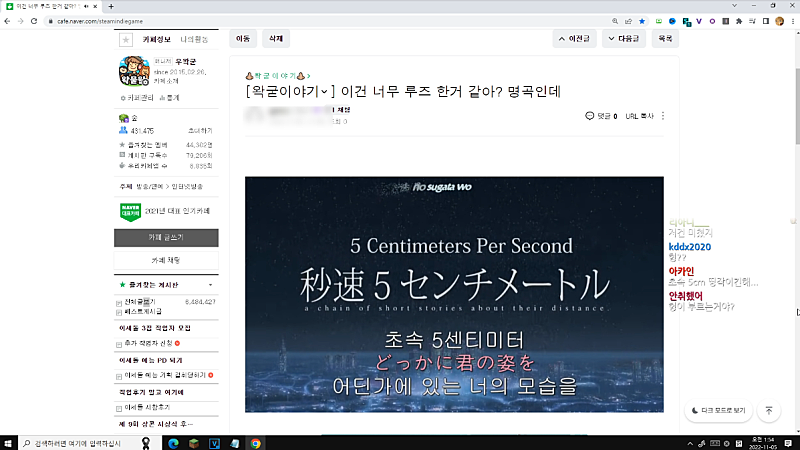Viewport: 800px width, 450px height.
Task: Click the address bar URL field
Action: [x=327, y=21]
